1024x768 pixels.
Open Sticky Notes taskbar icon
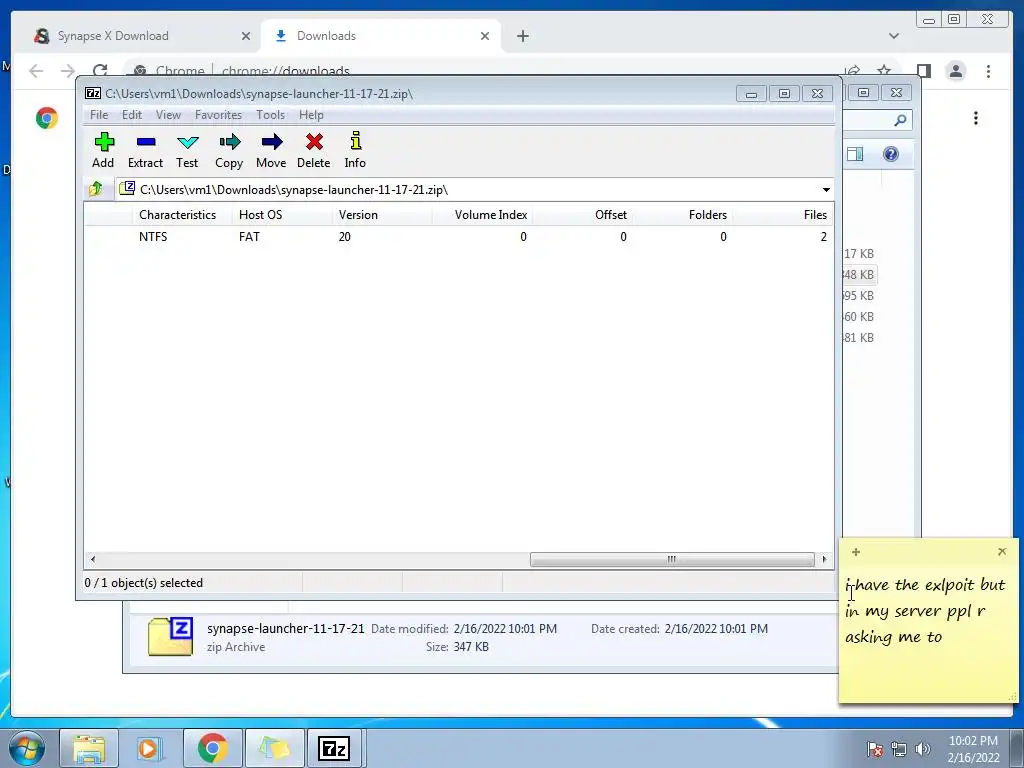274,748
